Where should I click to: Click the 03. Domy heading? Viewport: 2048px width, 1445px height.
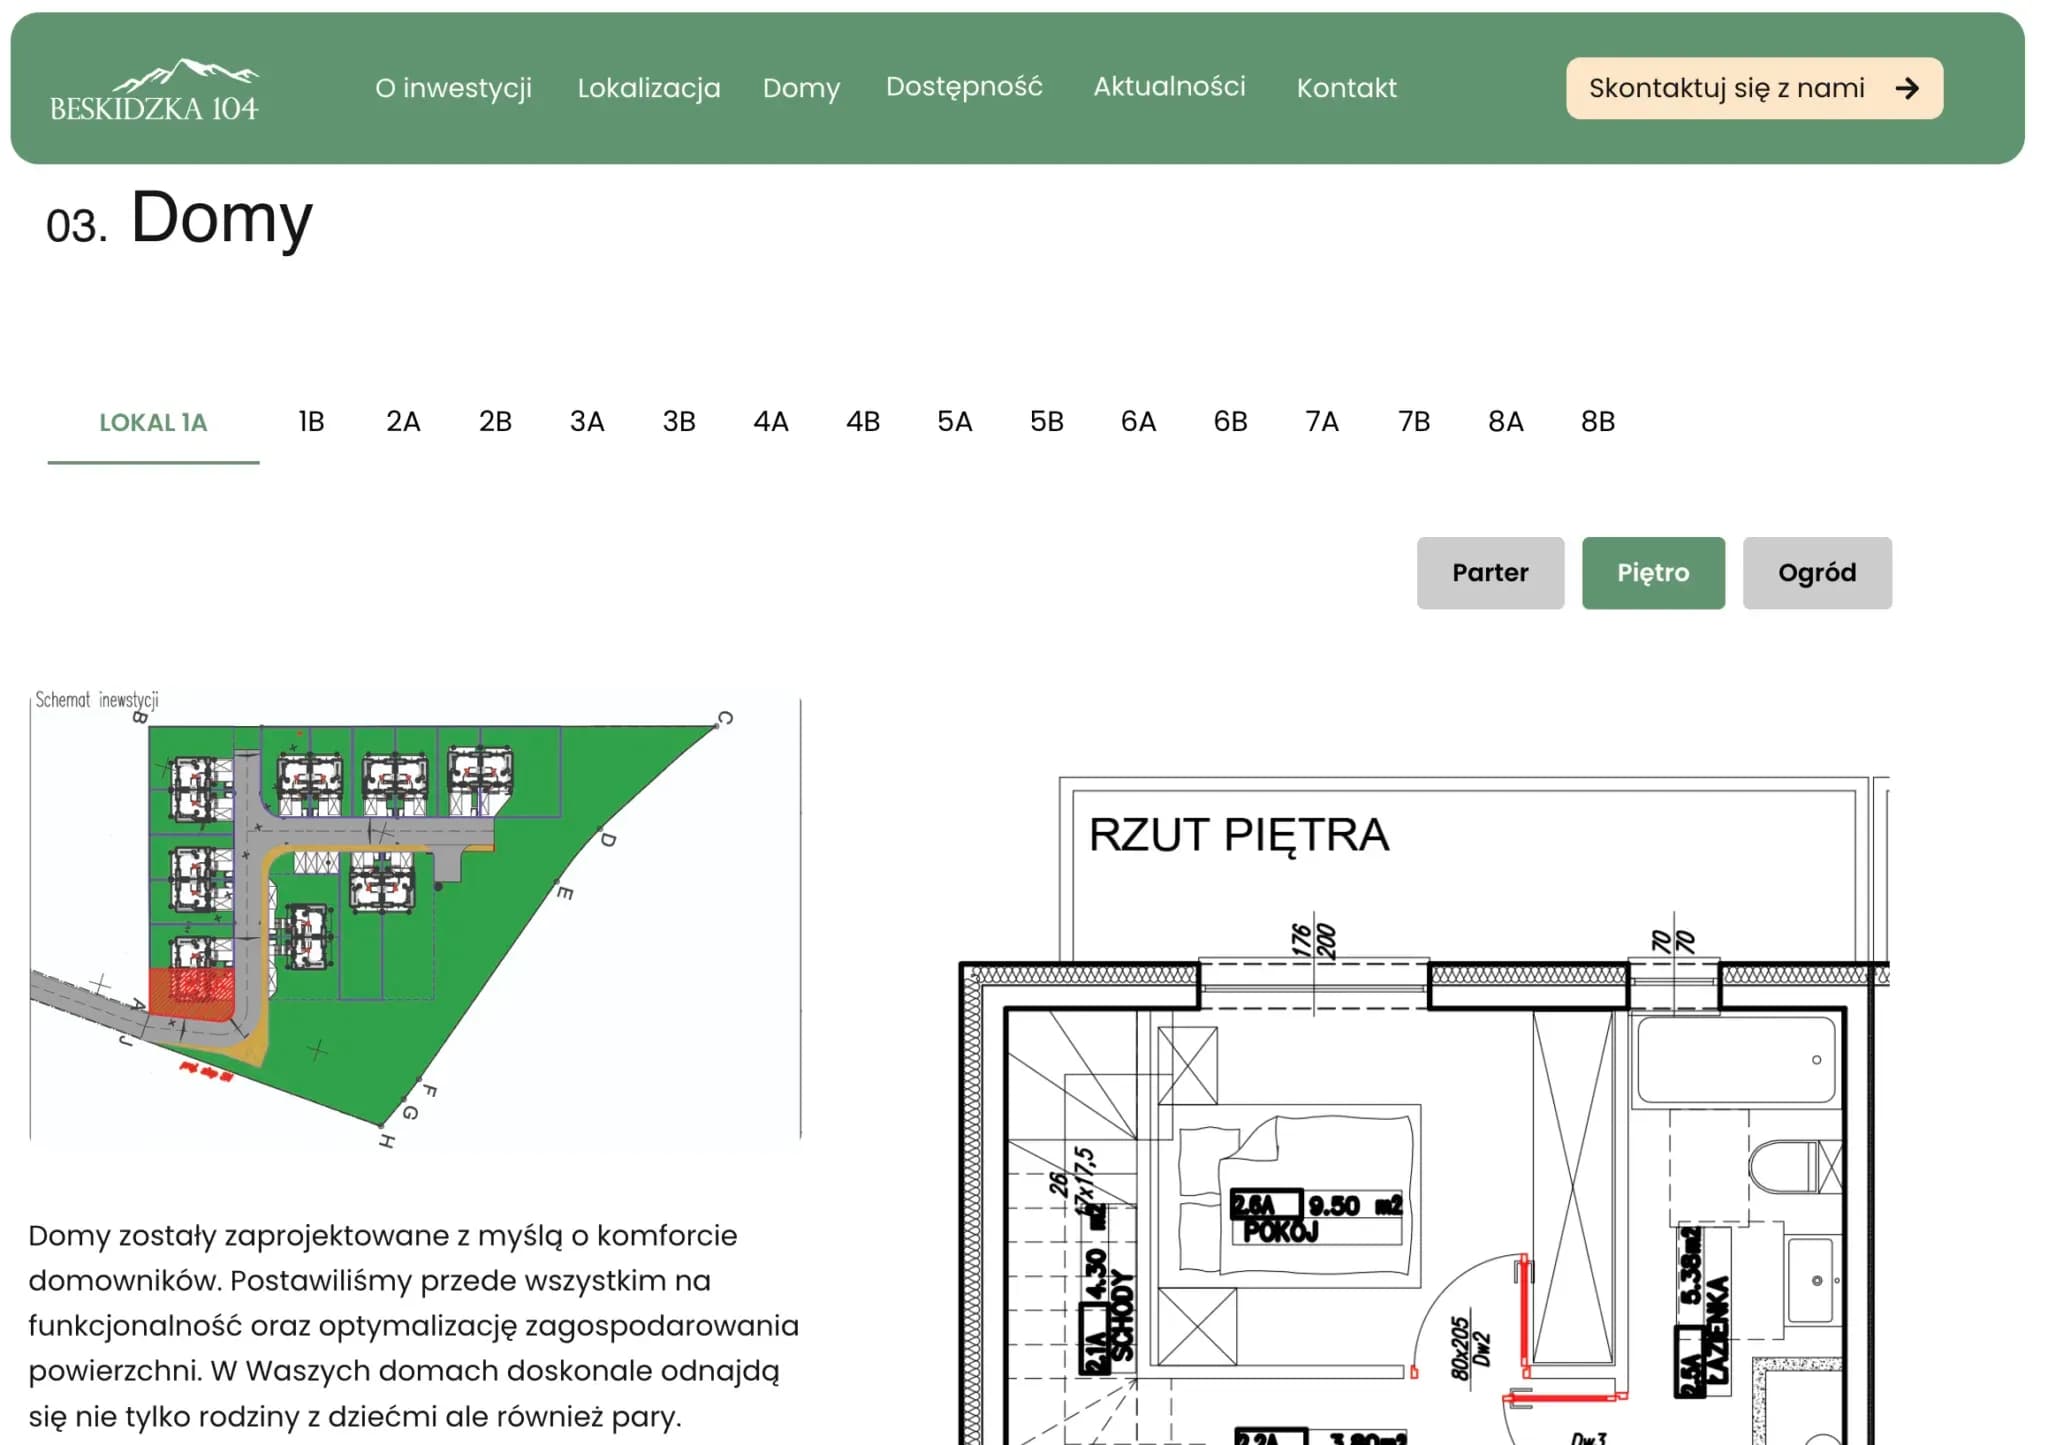point(180,218)
